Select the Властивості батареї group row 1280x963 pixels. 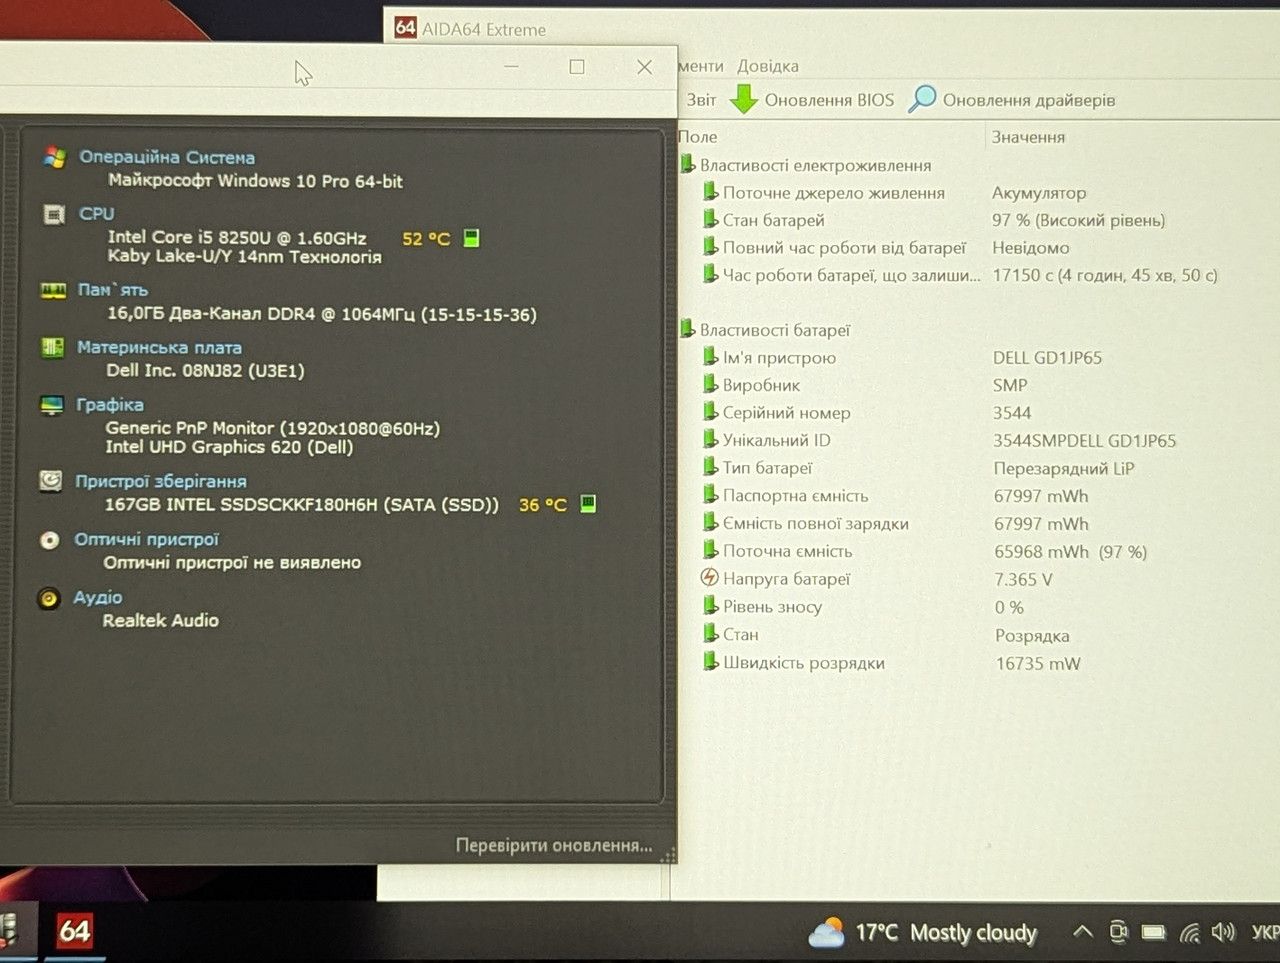coord(765,330)
